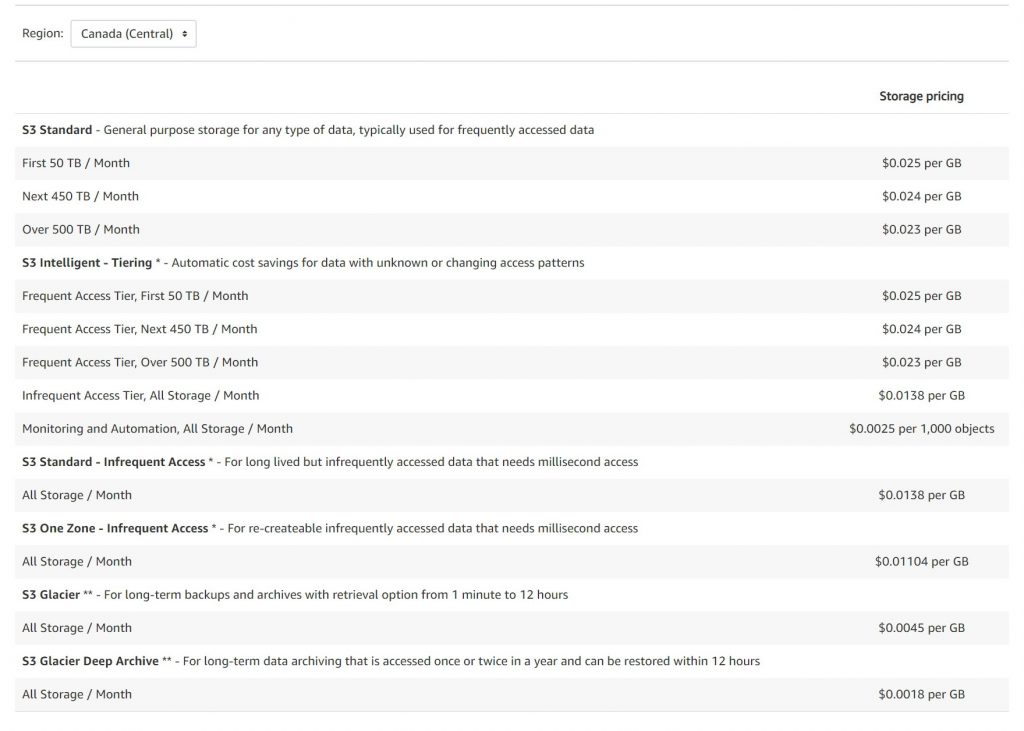Viewport: 1024px width, 731px height.
Task: Click $0.024 per GB for Frequent Access Tier Next 450 TB
Action: click(x=921, y=329)
